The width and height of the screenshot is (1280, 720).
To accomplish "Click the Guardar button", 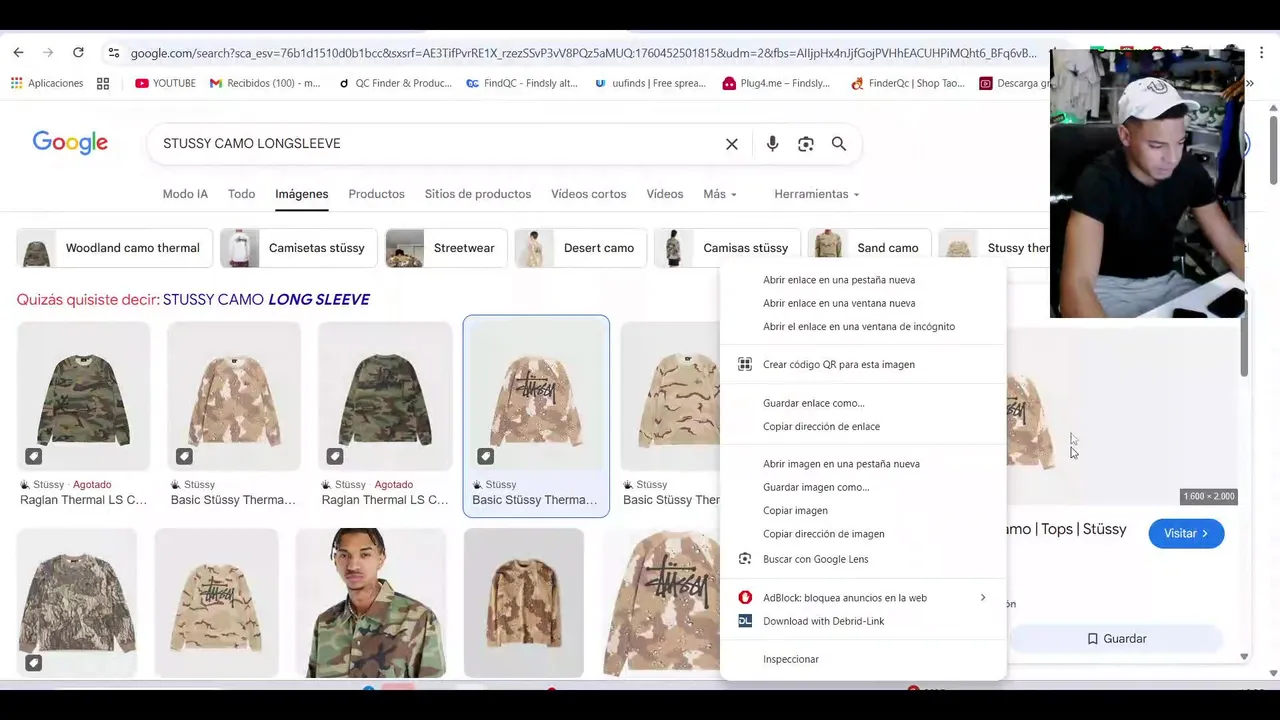I will pyautogui.click(x=1116, y=638).
